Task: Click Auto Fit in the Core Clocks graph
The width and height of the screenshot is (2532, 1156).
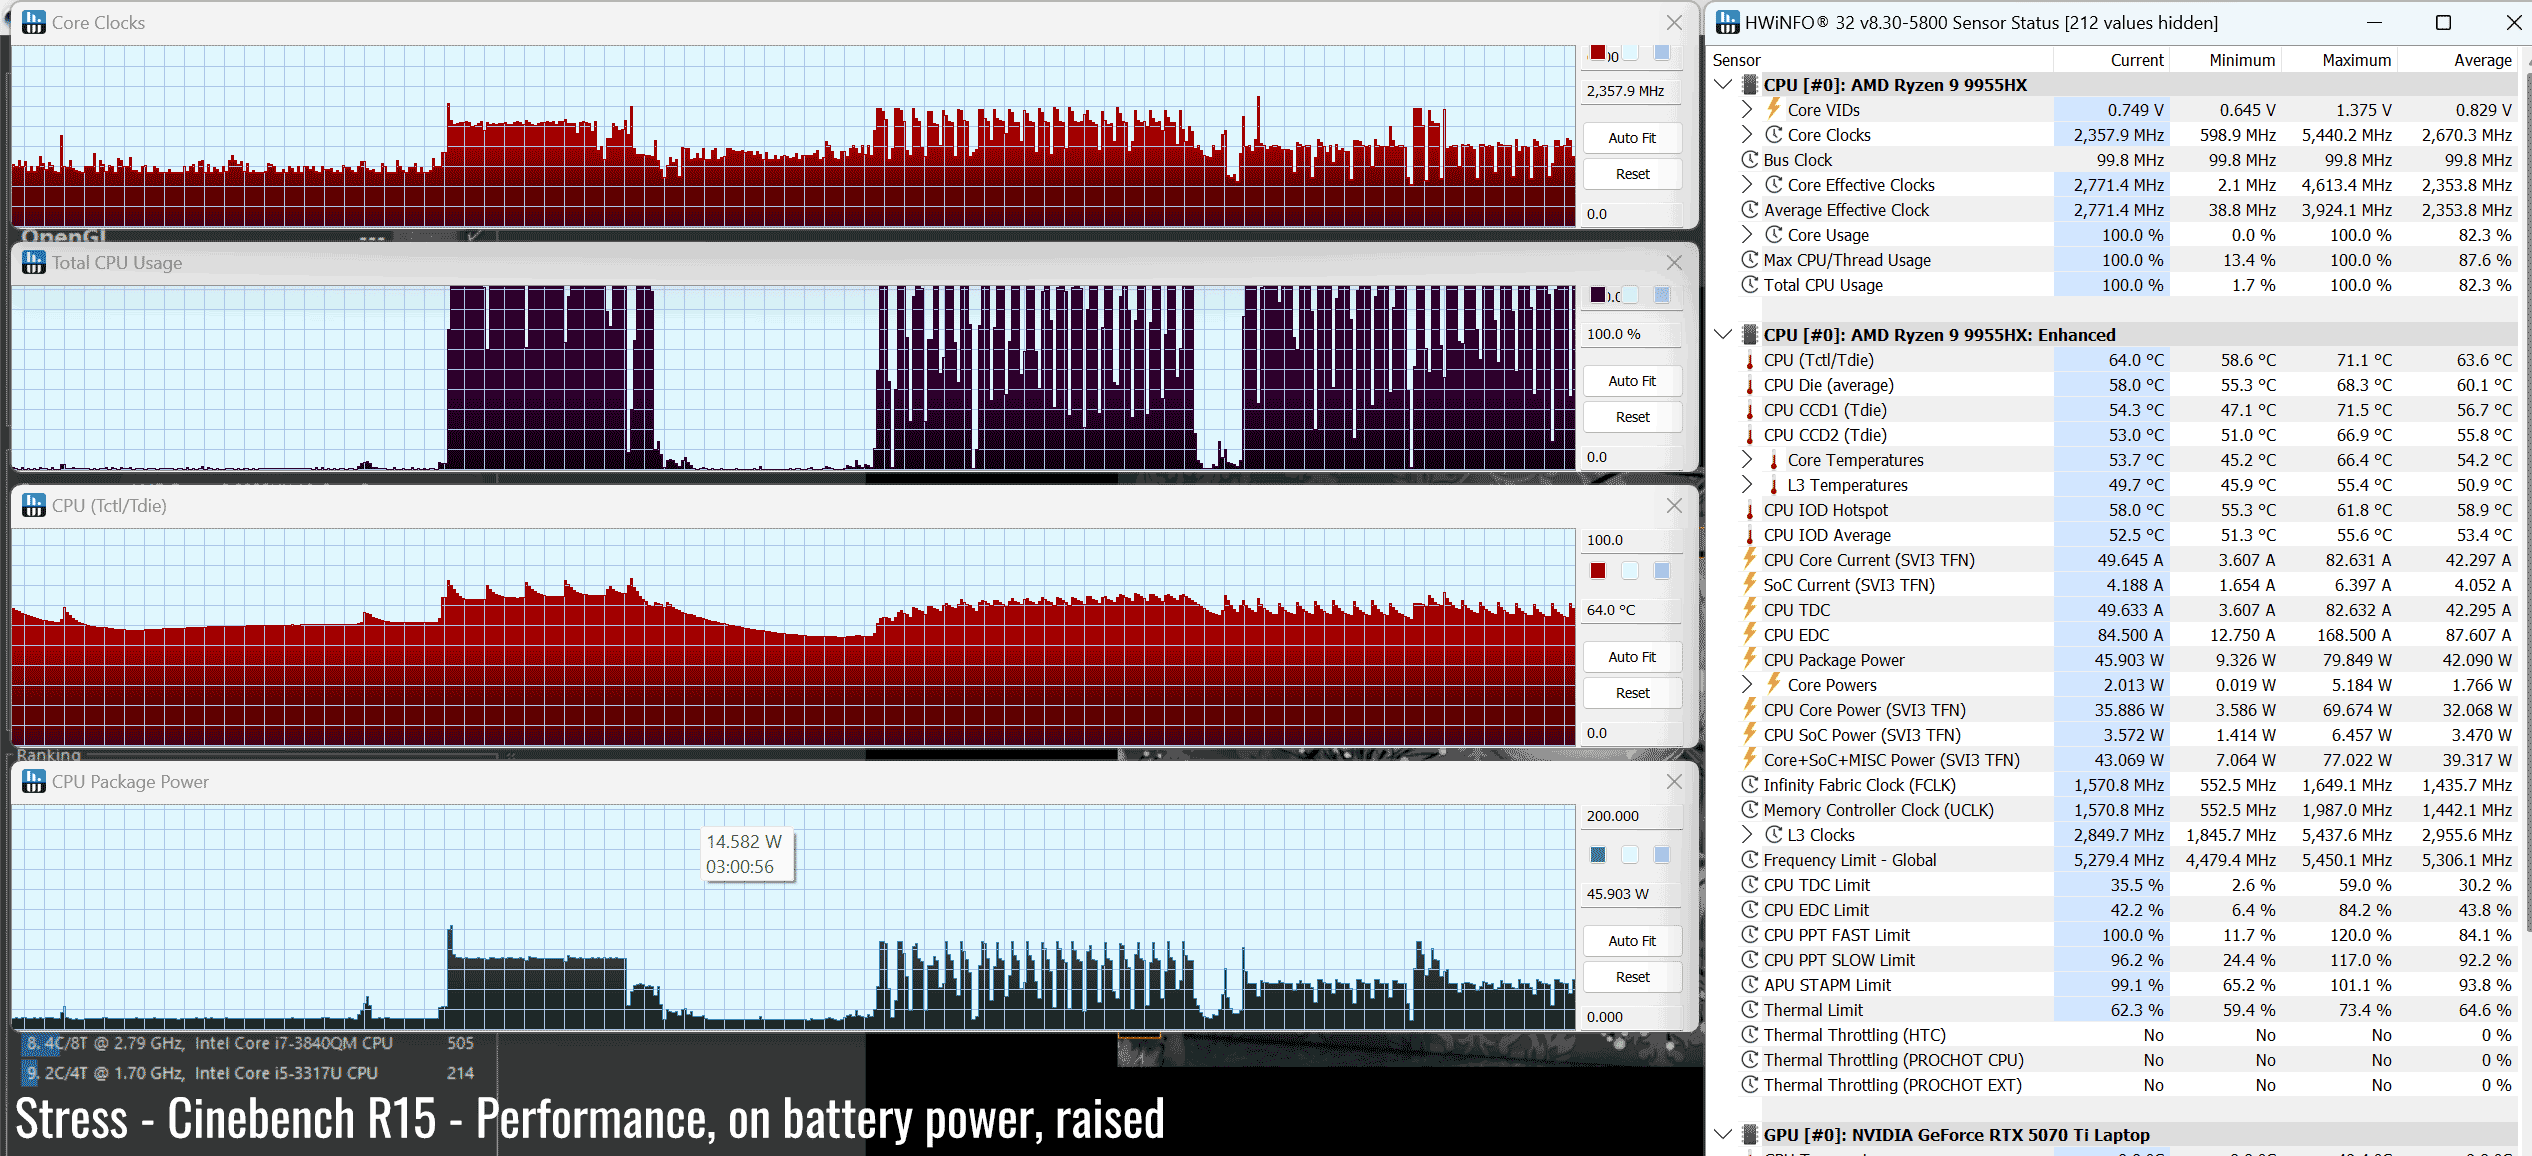Action: pyautogui.click(x=1632, y=138)
